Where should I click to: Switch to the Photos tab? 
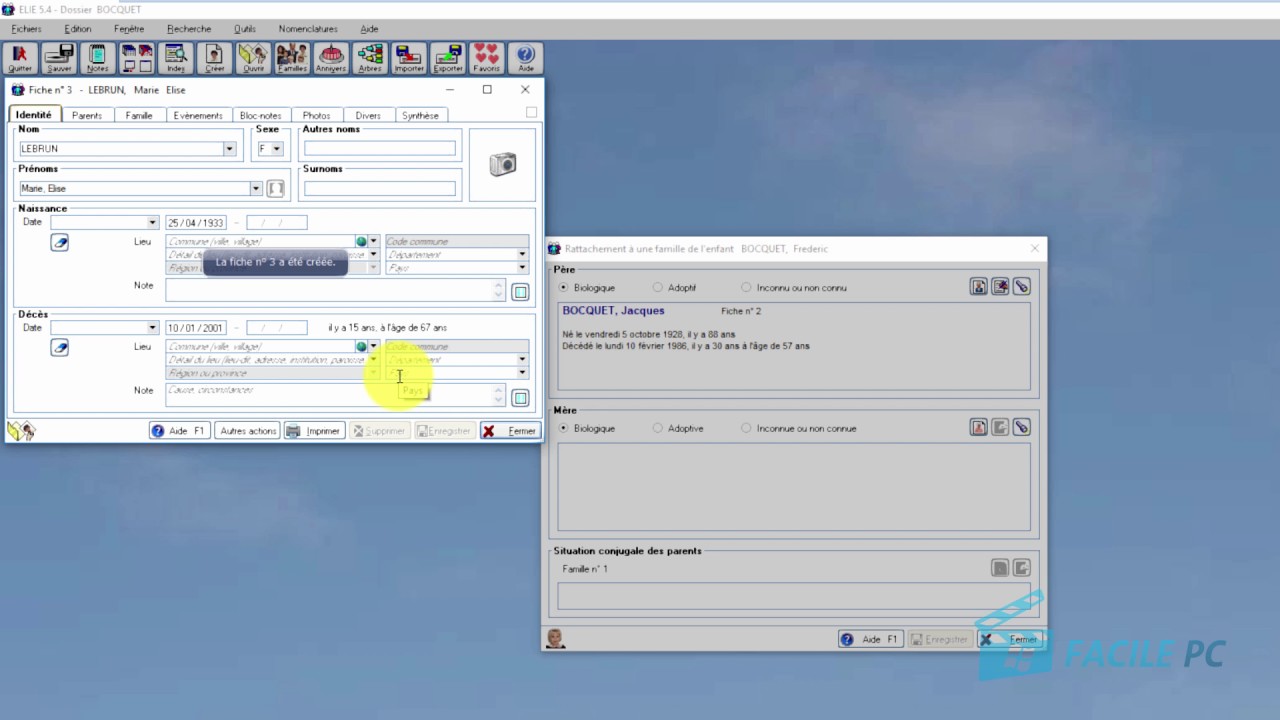(x=316, y=116)
